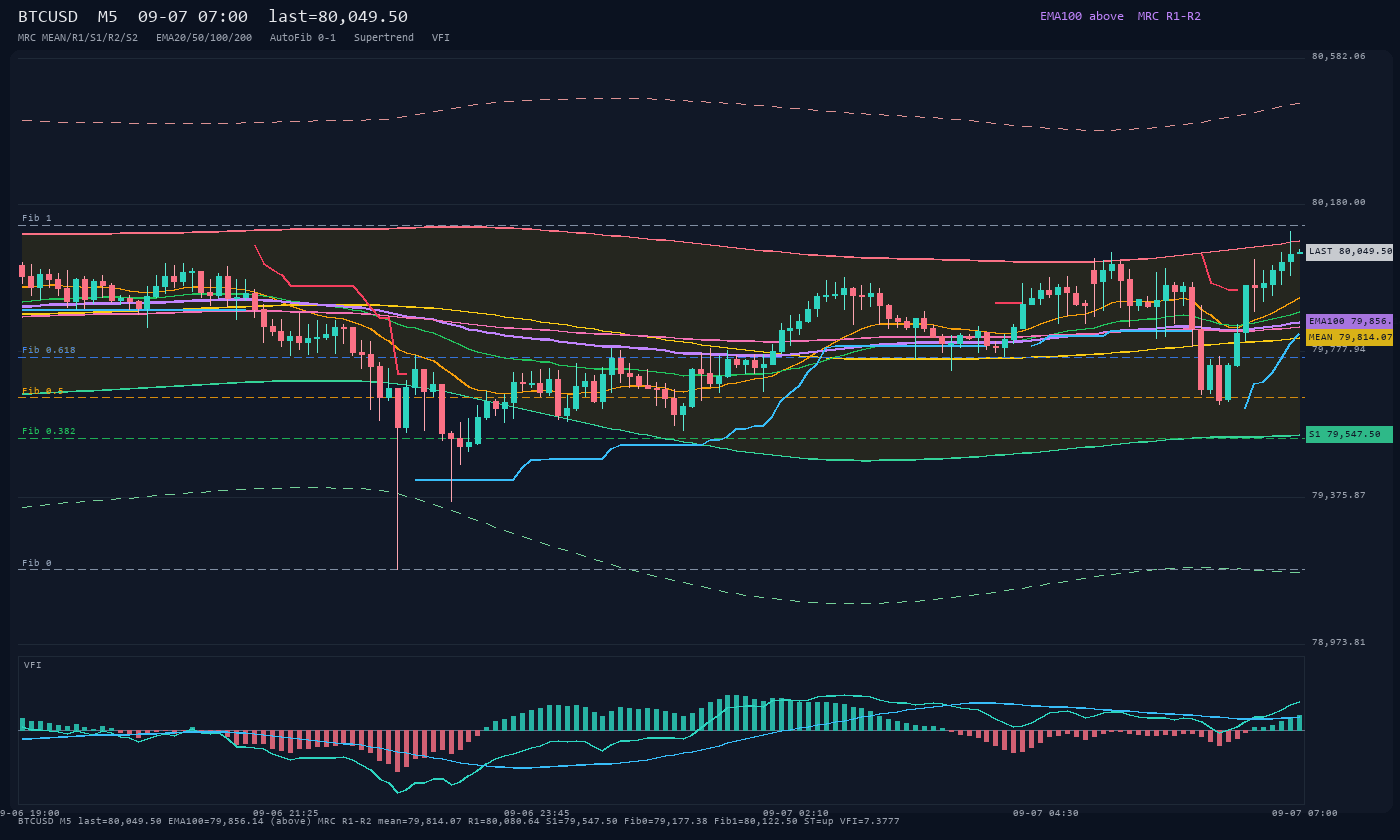Select the green 'S1 79,547.50' price tag
The height and width of the screenshot is (840, 1400).
click(1349, 435)
